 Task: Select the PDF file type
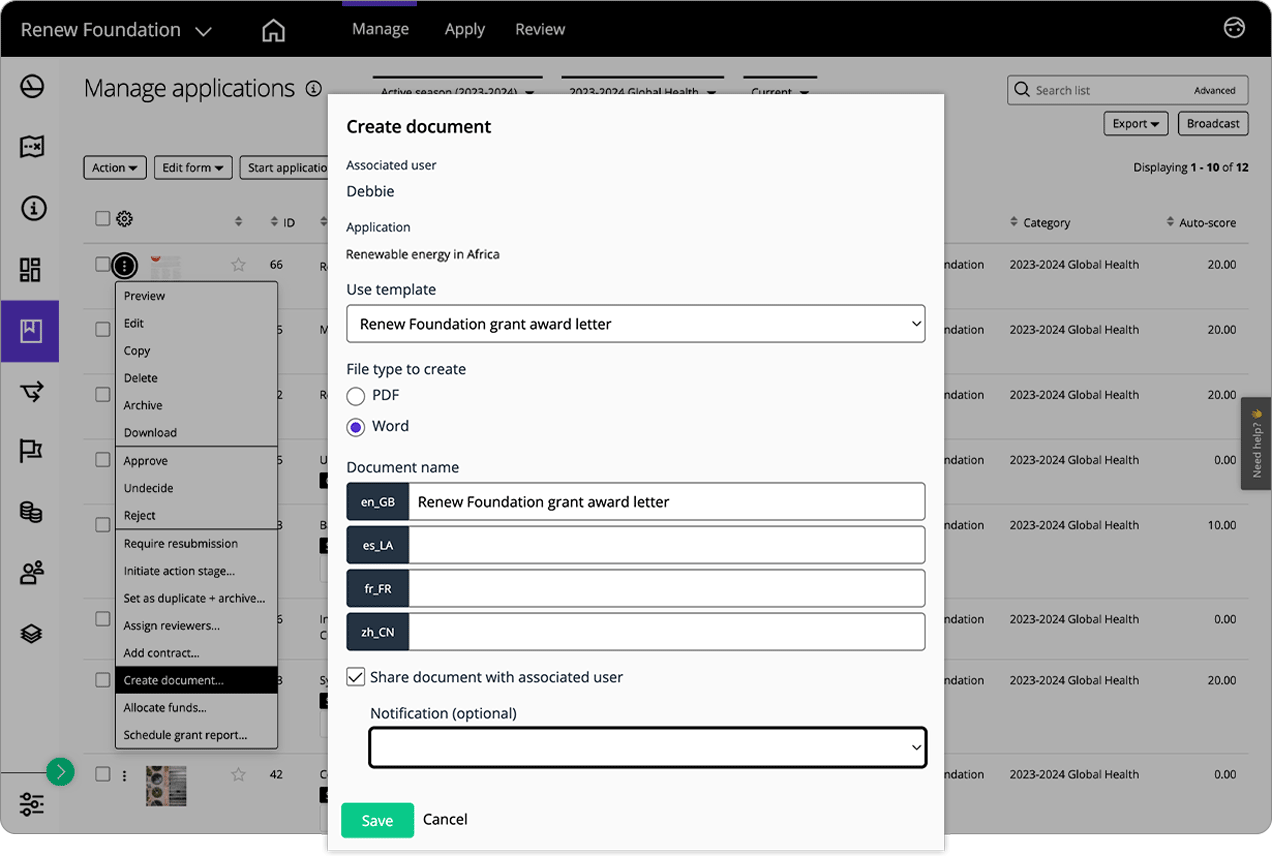(x=356, y=396)
